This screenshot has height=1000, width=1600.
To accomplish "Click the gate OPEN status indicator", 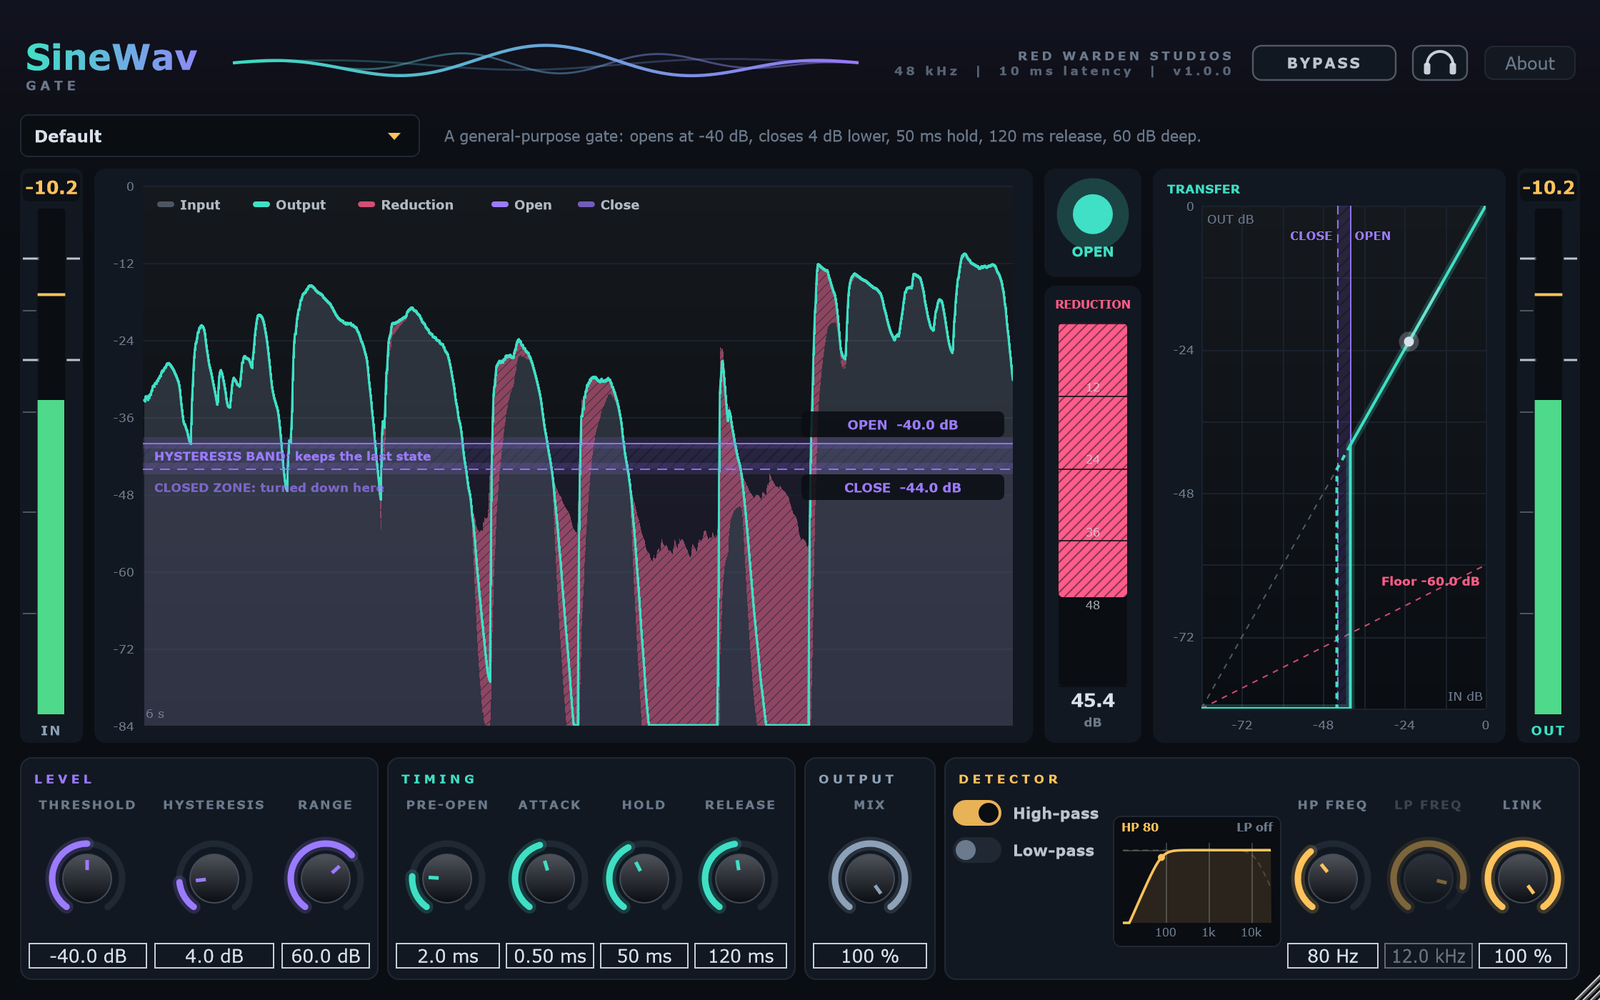I will click(x=1092, y=214).
